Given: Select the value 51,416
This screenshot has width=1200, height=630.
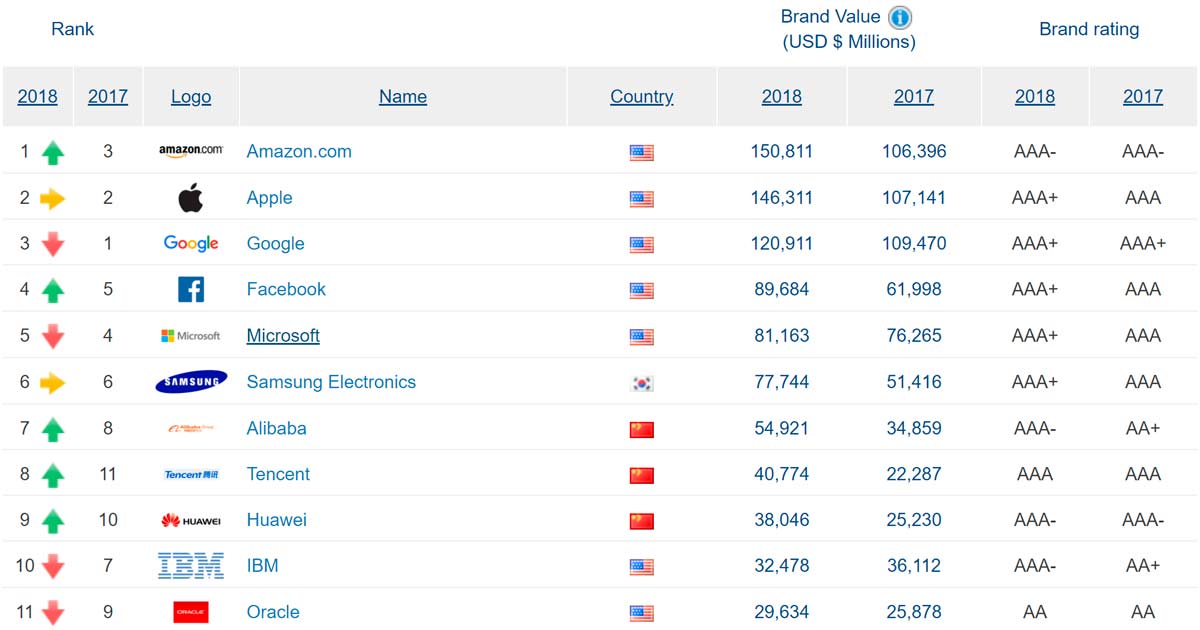Looking at the screenshot, I should [914, 382].
